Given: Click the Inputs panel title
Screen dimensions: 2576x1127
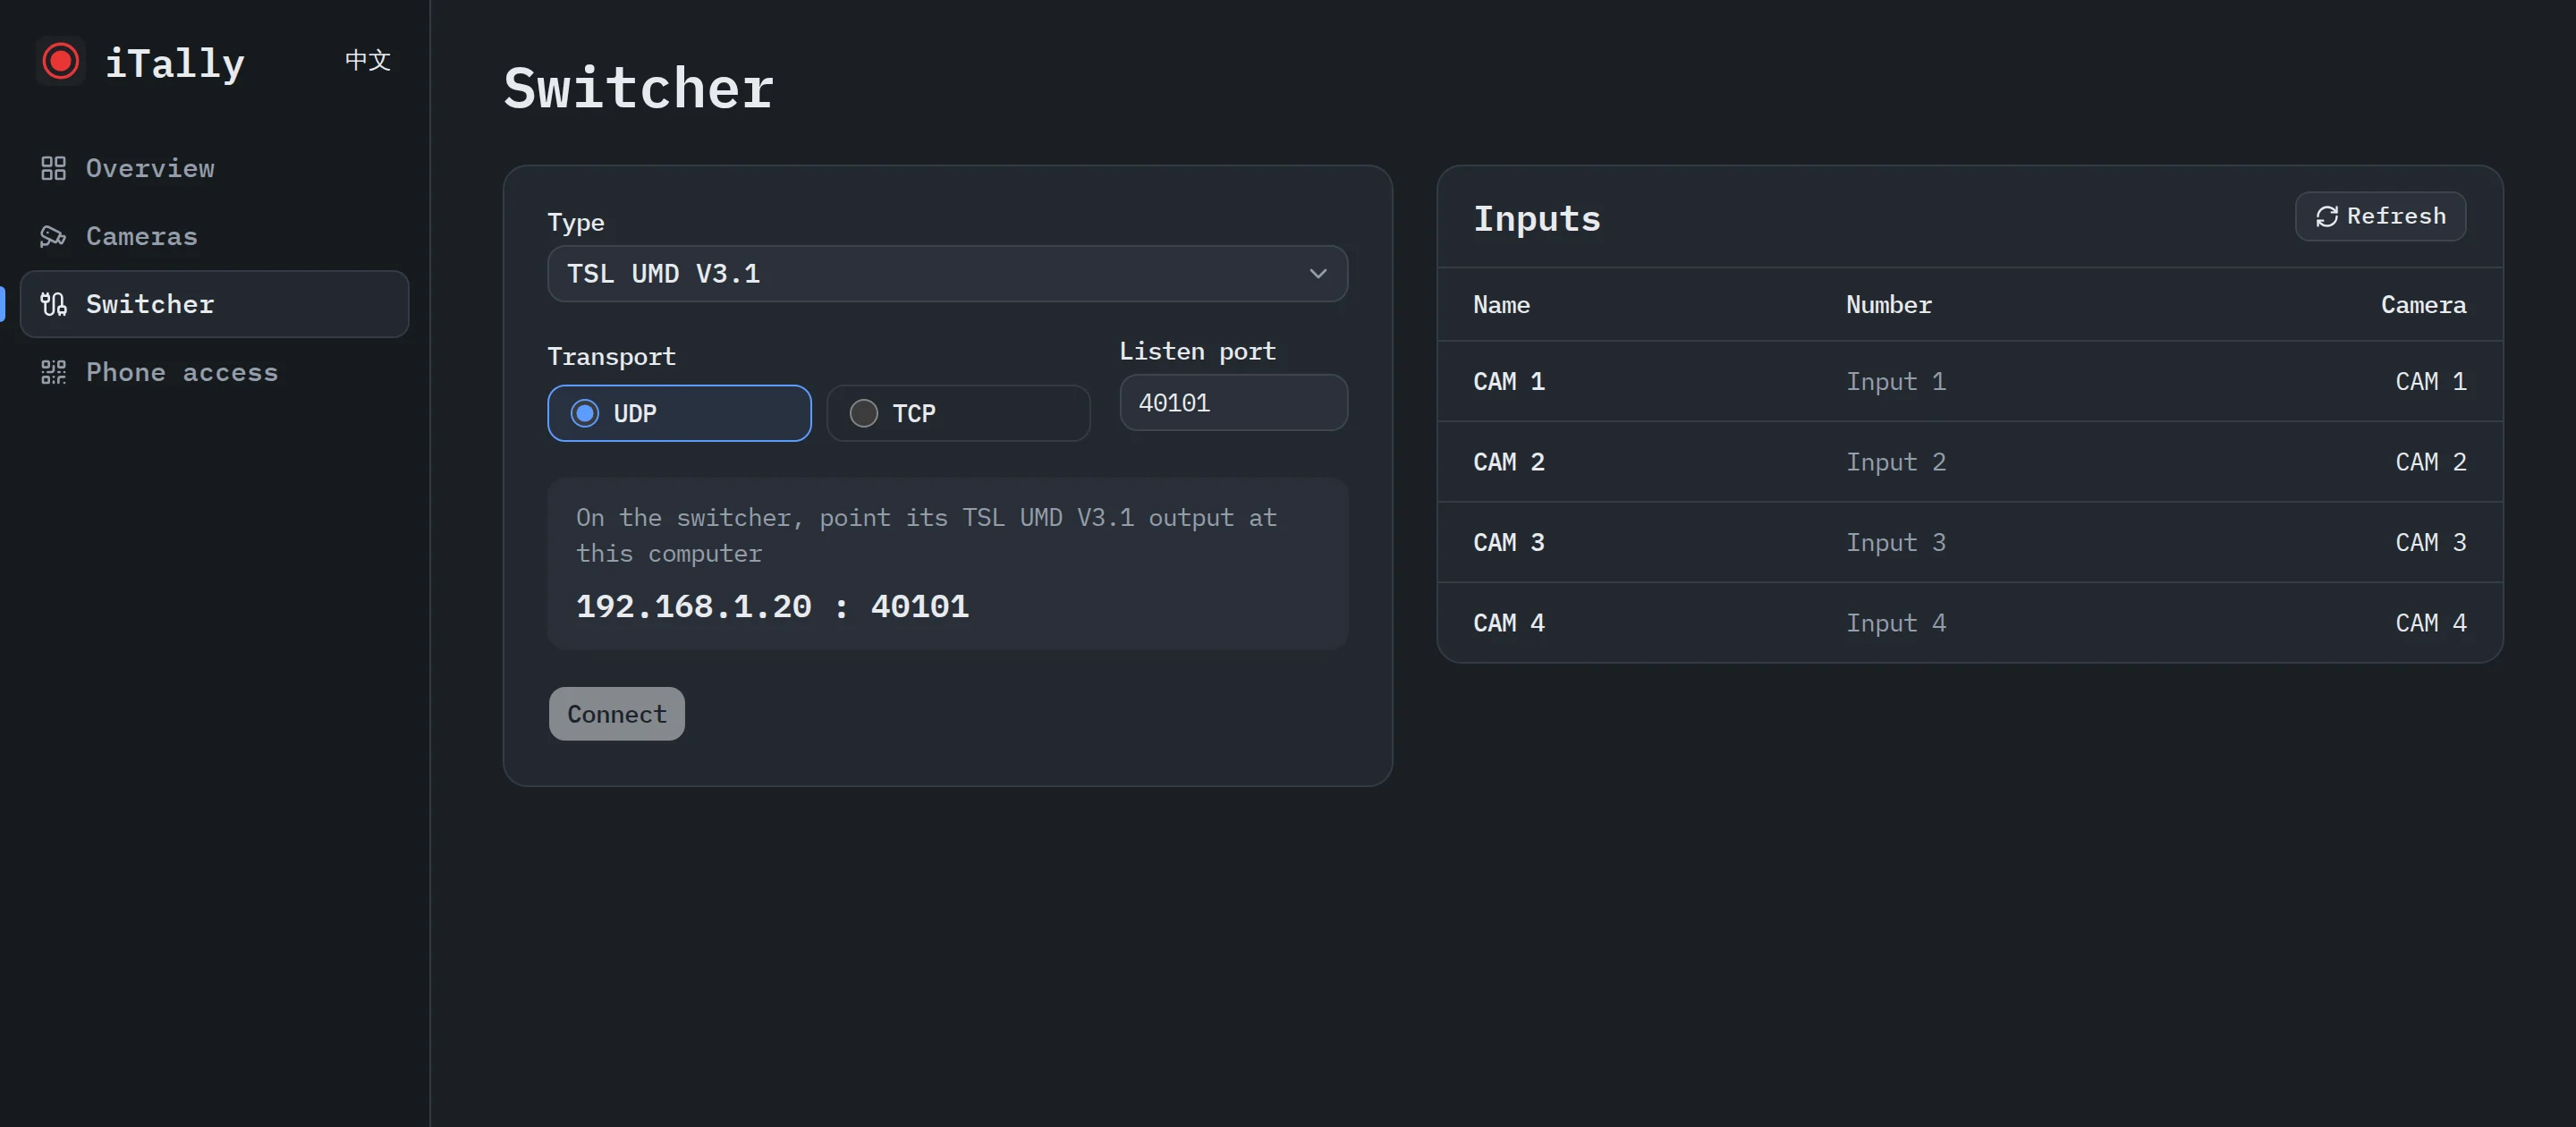Looking at the screenshot, I should pyautogui.click(x=1537, y=219).
